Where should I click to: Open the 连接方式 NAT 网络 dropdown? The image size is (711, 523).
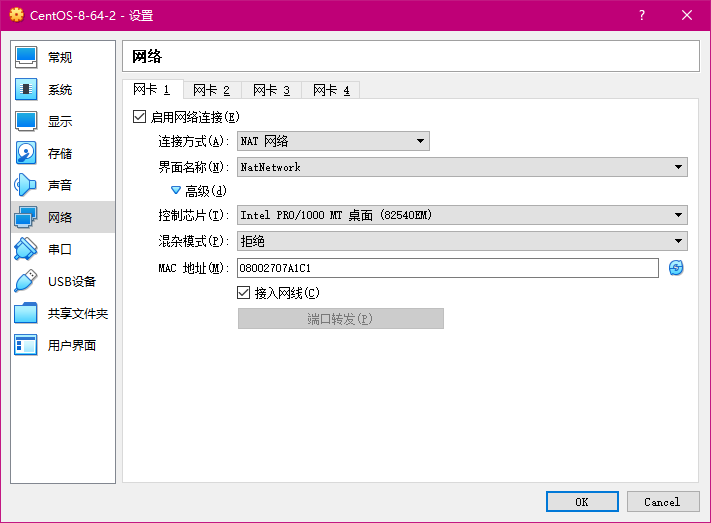[333, 141]
